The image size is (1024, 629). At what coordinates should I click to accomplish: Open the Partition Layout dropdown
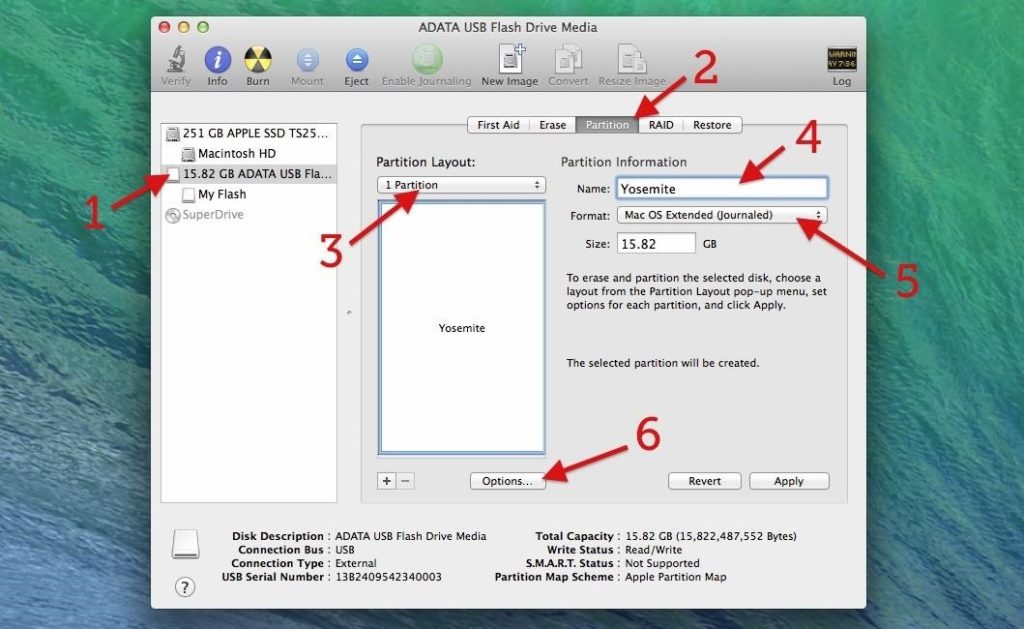coord(460,185)
